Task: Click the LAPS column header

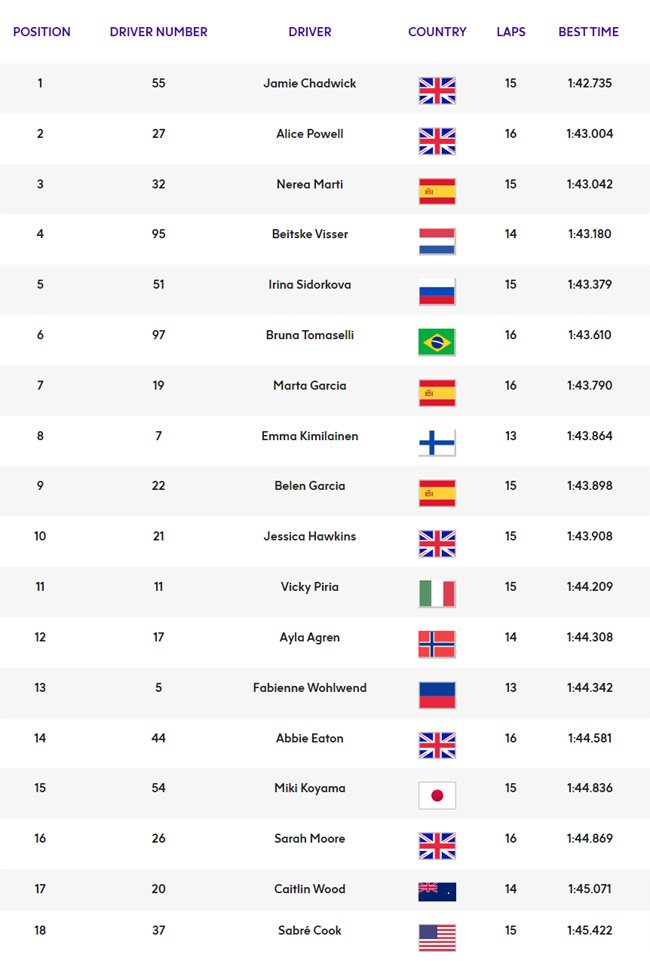Action: click(511, 32)
